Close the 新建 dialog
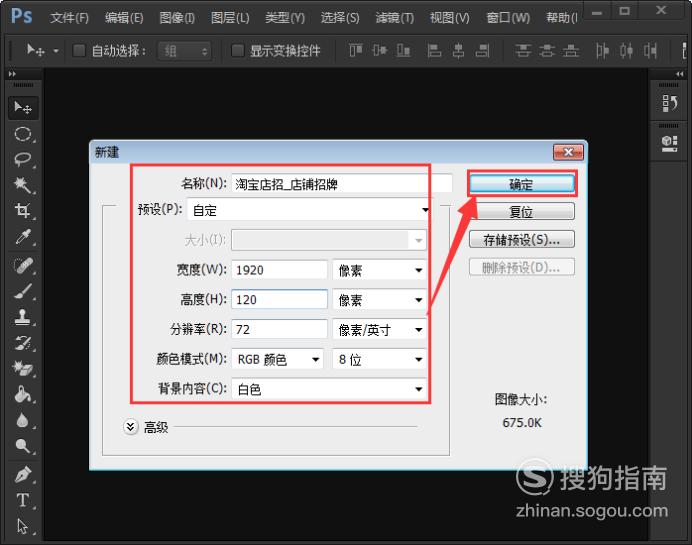Viewport: 692px width, 545px height. click(568, 152)
